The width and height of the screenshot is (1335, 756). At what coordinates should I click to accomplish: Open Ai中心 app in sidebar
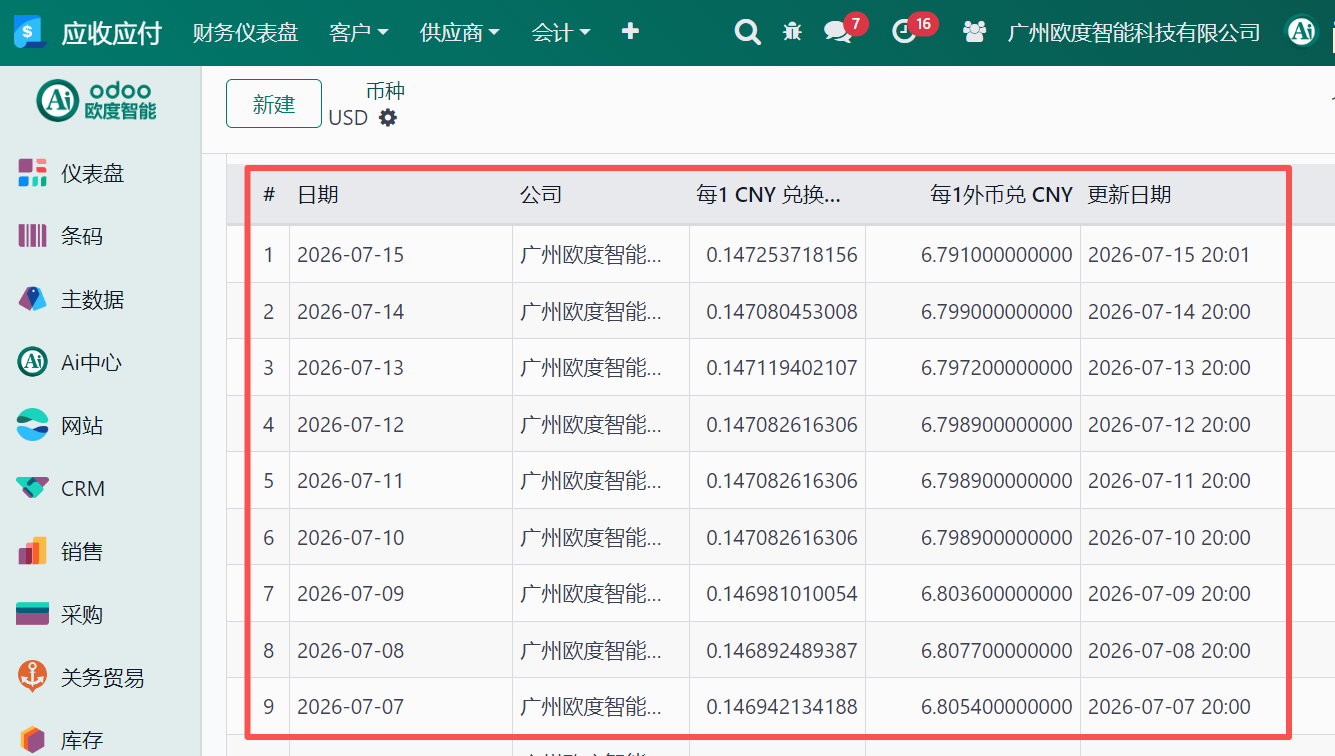click(91, 362)
